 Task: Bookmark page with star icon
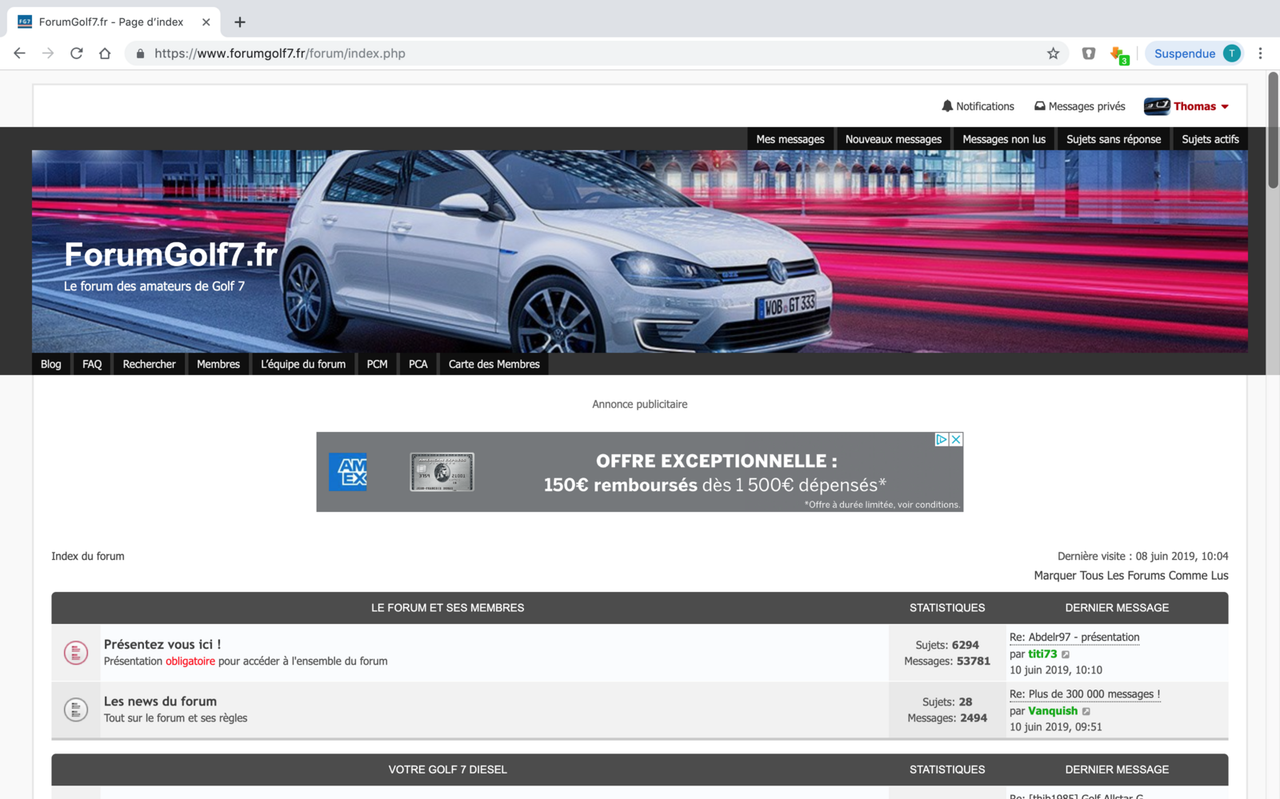pos(1053,53)
